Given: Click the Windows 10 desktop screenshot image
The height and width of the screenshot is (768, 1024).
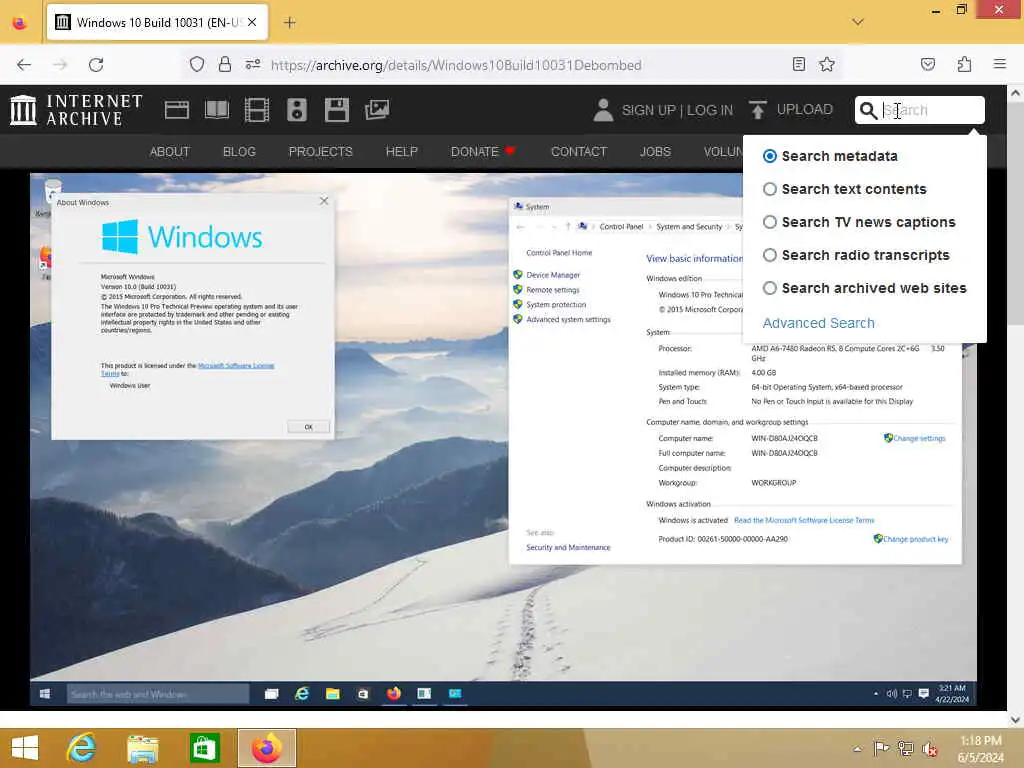Looking at the screenshot, I should pos(504,440).
